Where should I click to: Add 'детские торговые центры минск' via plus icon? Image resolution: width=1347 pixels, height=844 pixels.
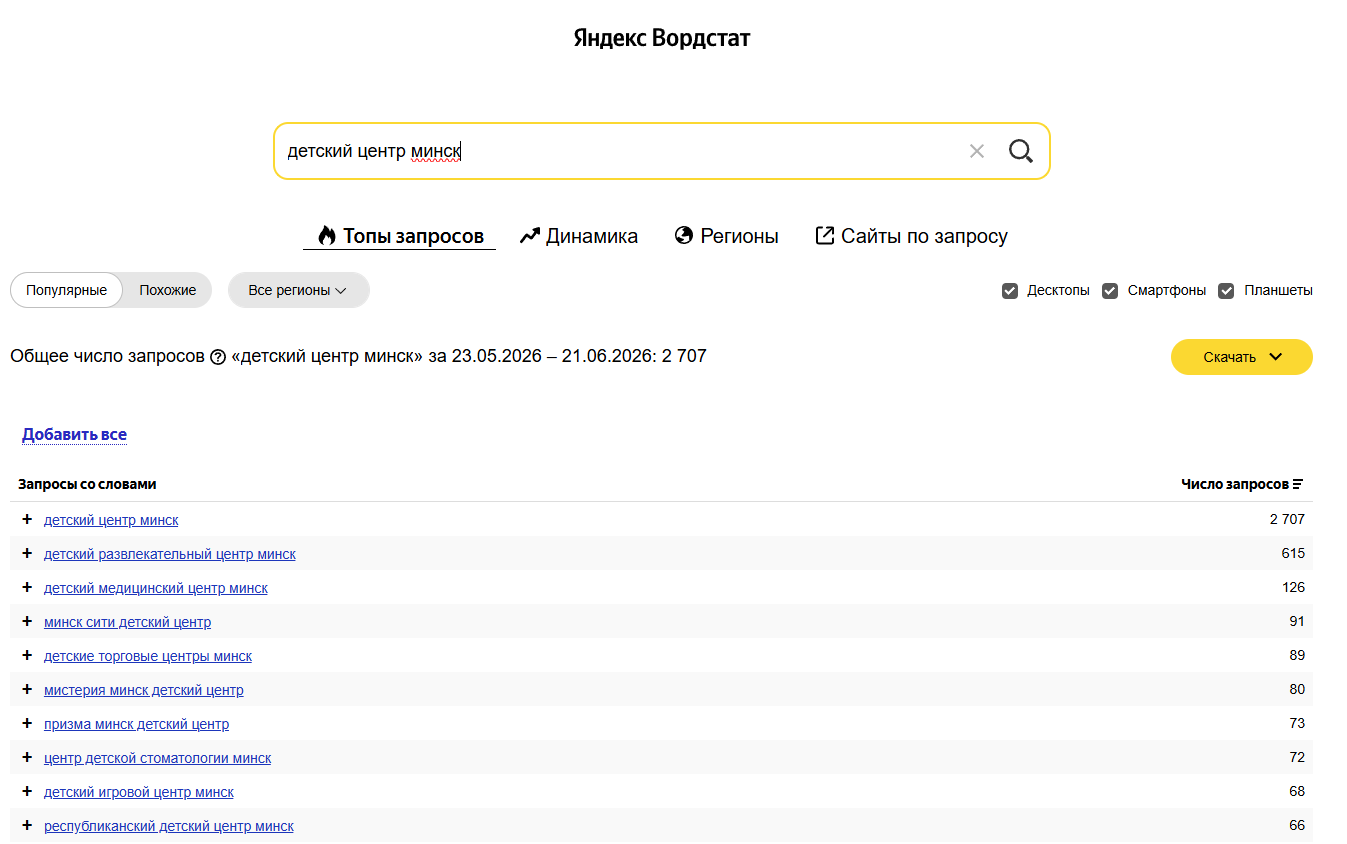tap(27, 655)
